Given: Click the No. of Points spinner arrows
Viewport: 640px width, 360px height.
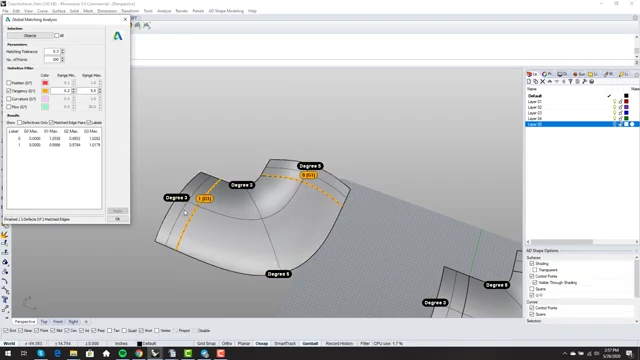Looking at the screenshot, I should [x=62, y=60].
